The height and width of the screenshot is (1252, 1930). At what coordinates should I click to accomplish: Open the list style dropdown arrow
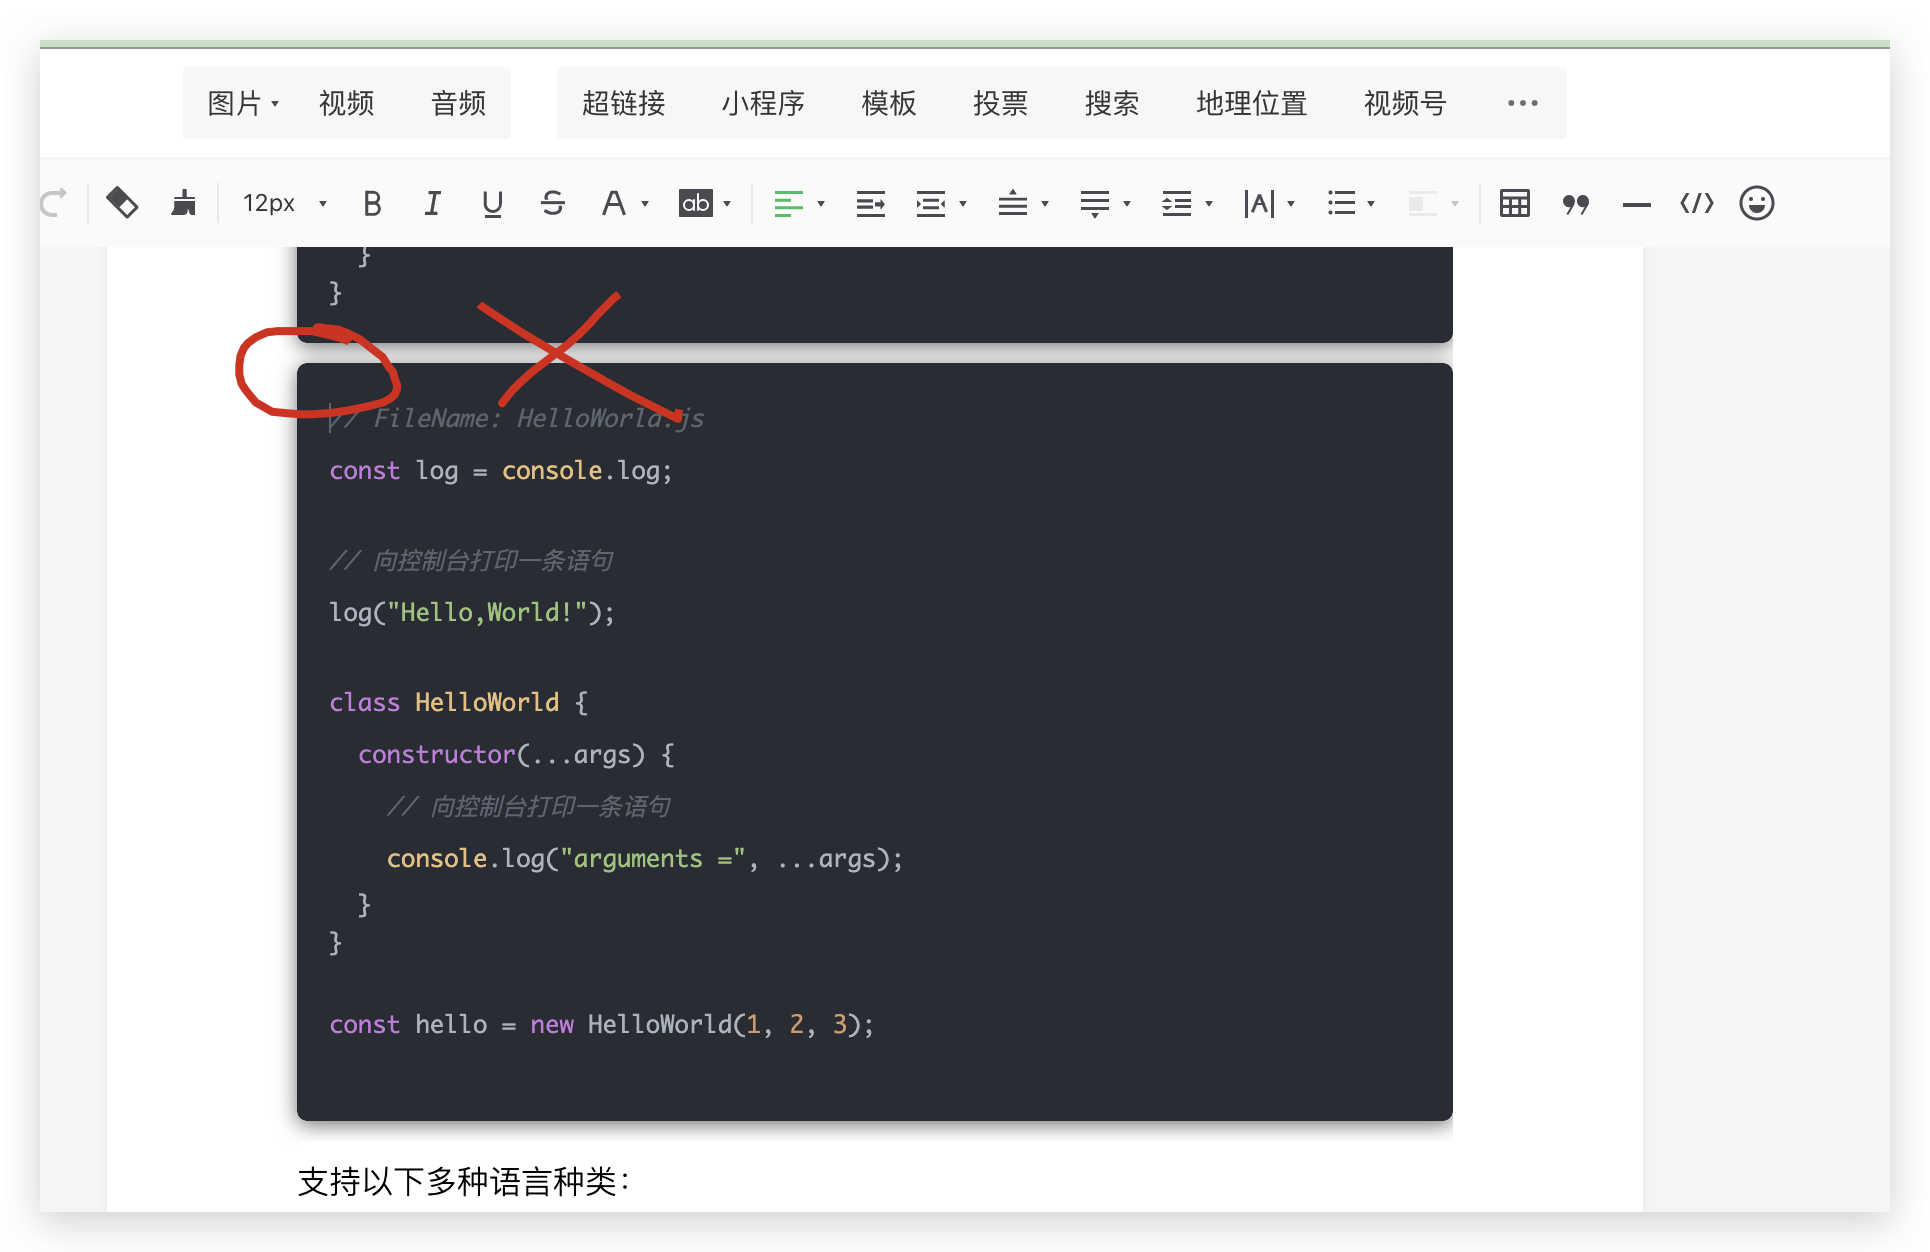1371,204
